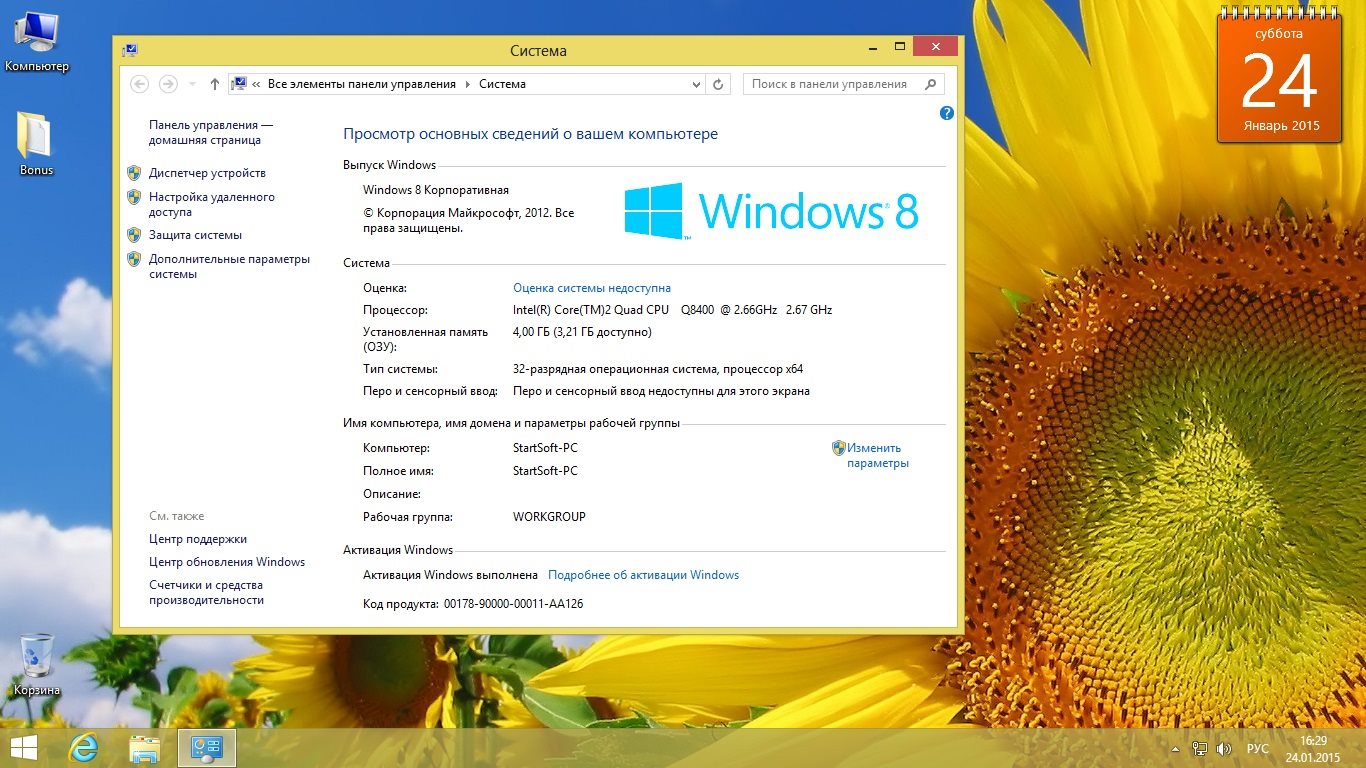Screen dimensions: 1366x768
Task: Click the address bar computer icon
Action: (240, 84)
